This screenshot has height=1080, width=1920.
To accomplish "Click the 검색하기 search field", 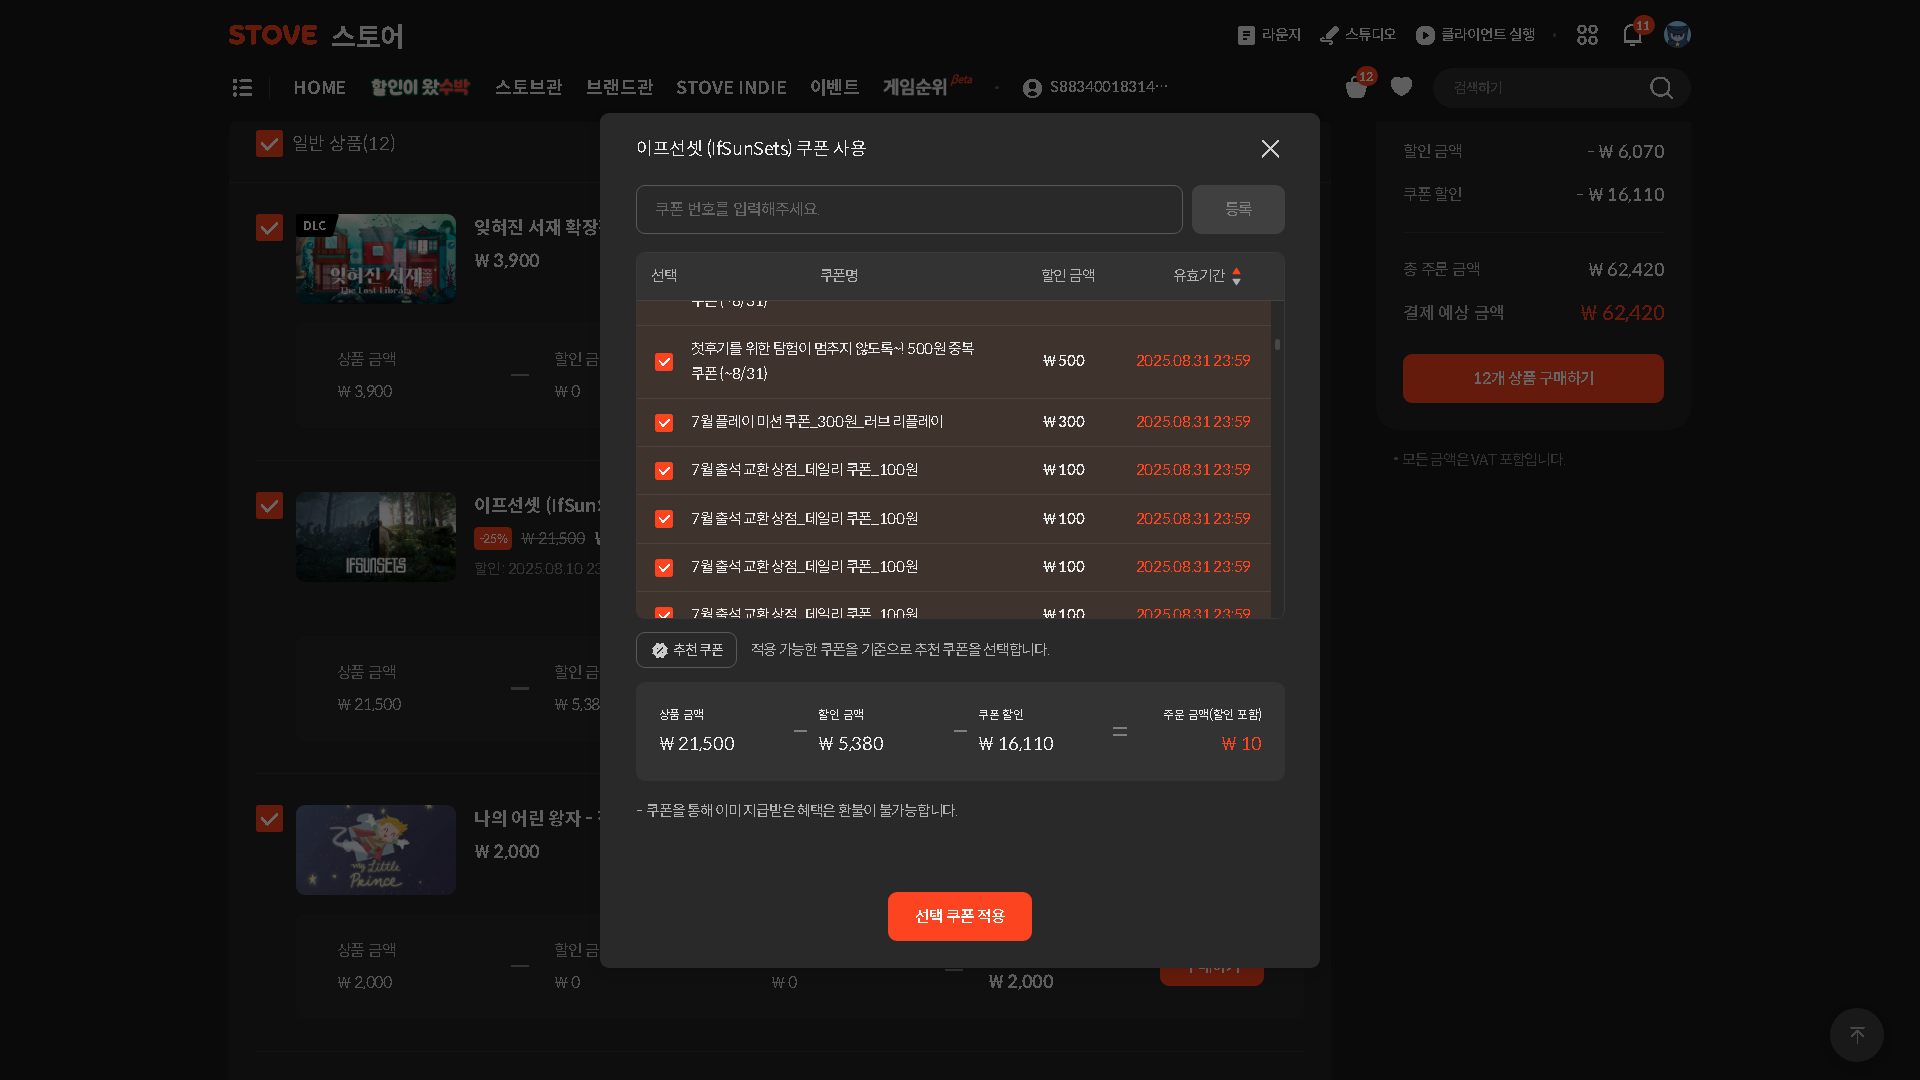I will pyautogui.click(x=1540, y=88).
